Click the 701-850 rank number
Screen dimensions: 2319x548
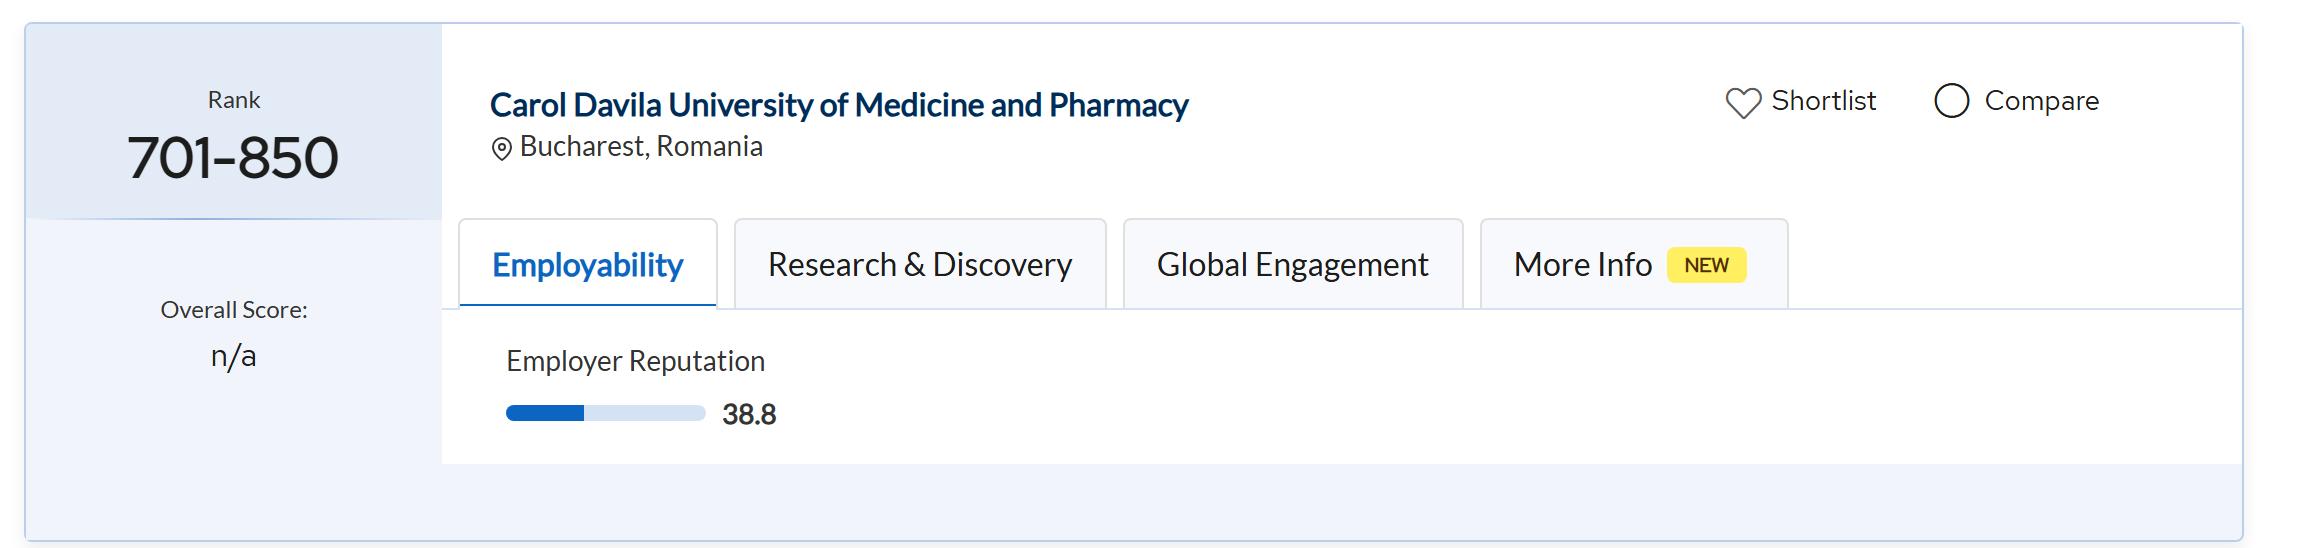[x=233, y=158]
